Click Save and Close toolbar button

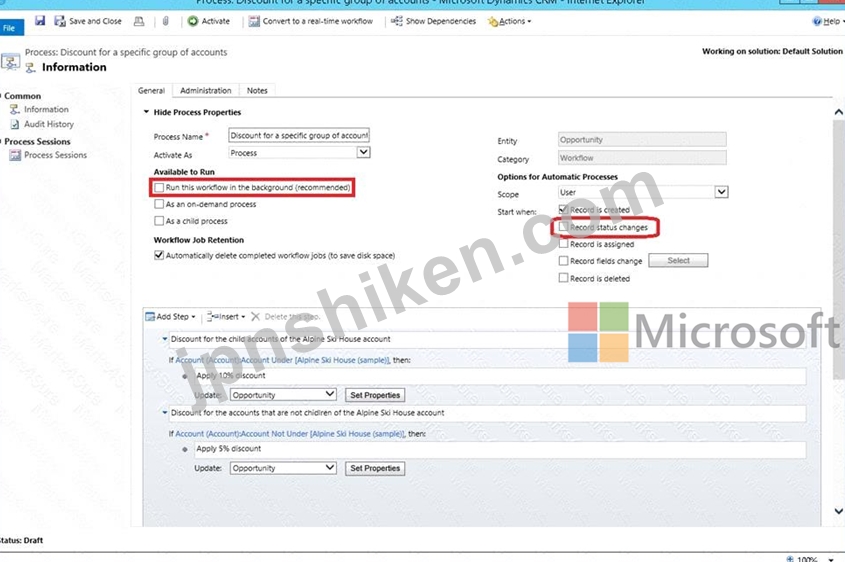coord(88,21)
